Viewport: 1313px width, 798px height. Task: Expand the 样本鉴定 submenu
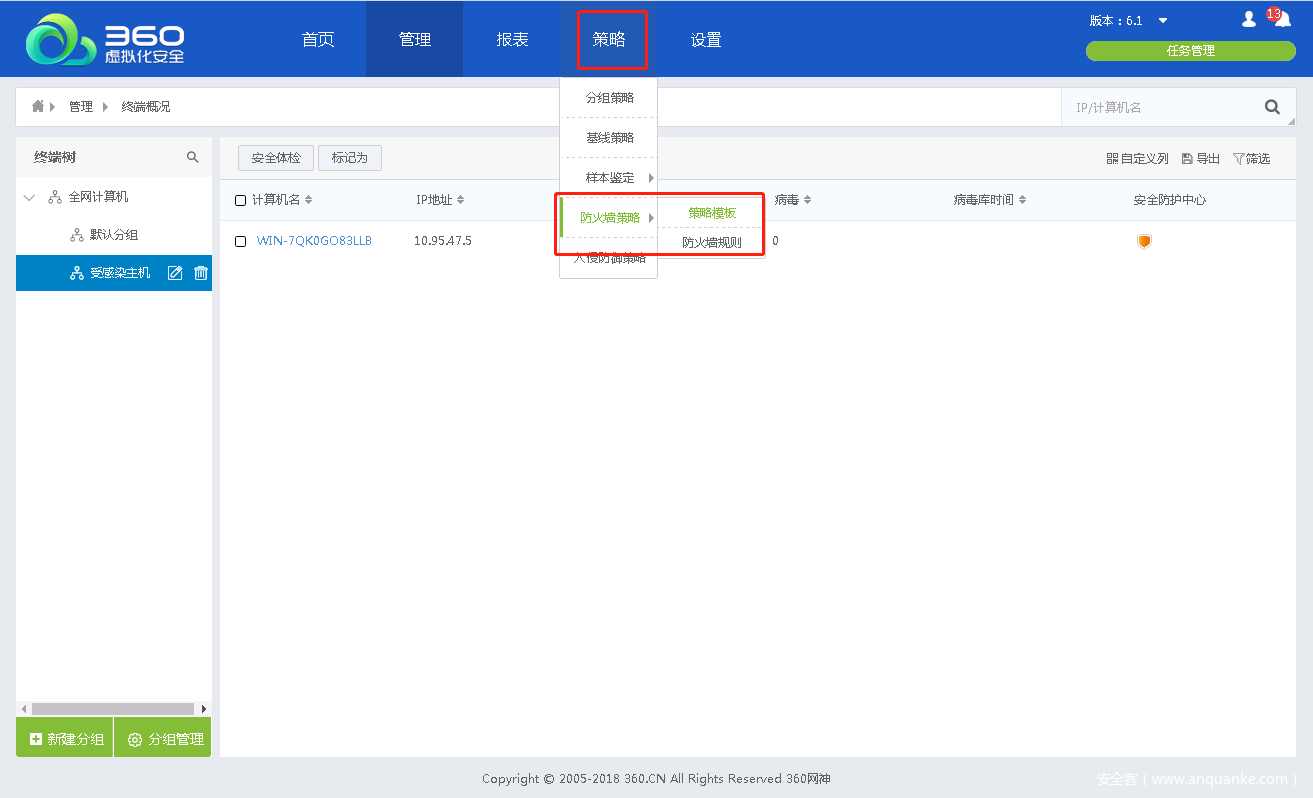[609, 178]
